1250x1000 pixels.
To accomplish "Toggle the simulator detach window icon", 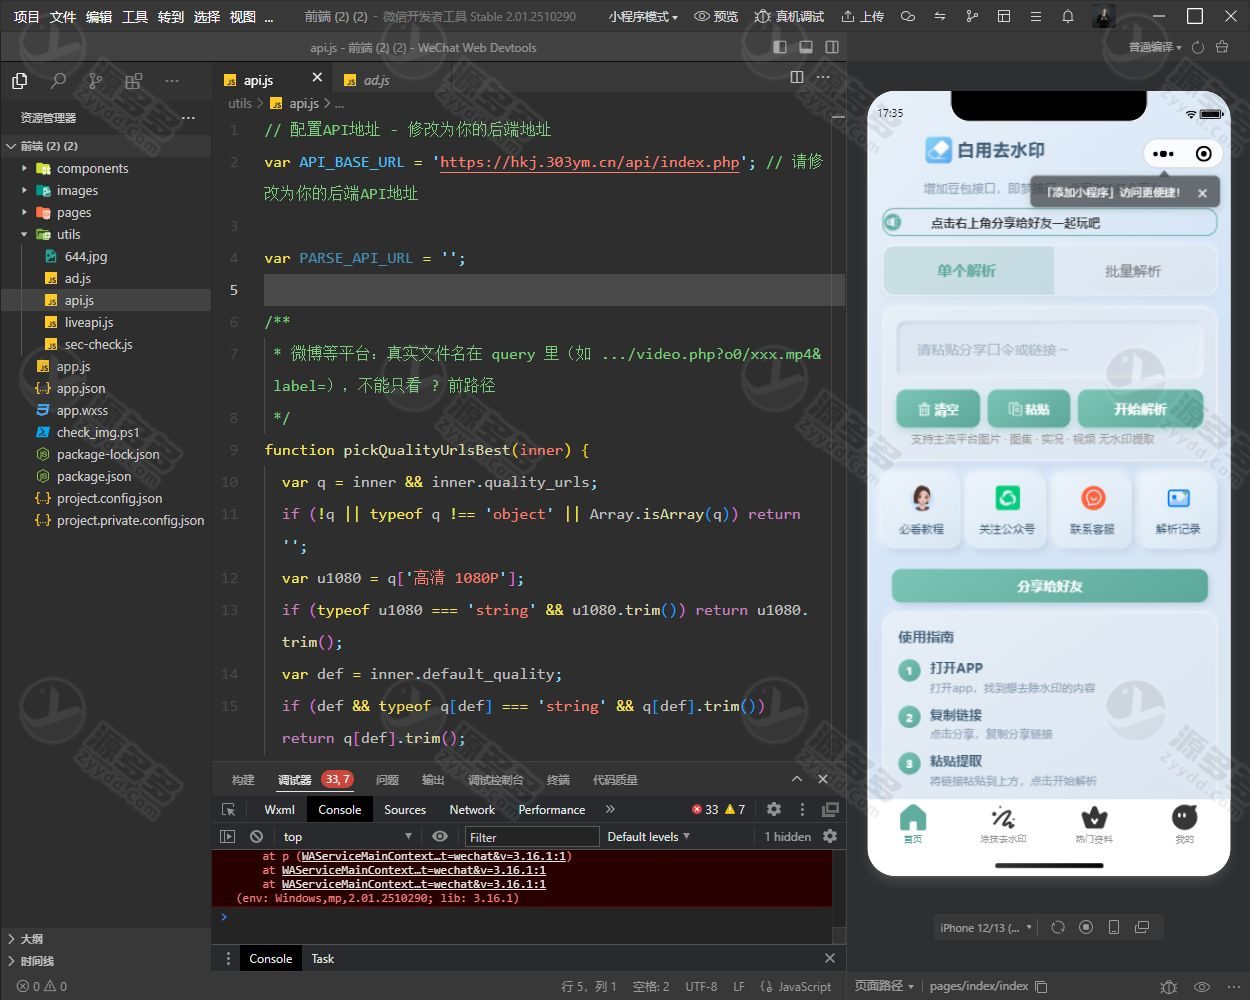I will point(1142,928).
